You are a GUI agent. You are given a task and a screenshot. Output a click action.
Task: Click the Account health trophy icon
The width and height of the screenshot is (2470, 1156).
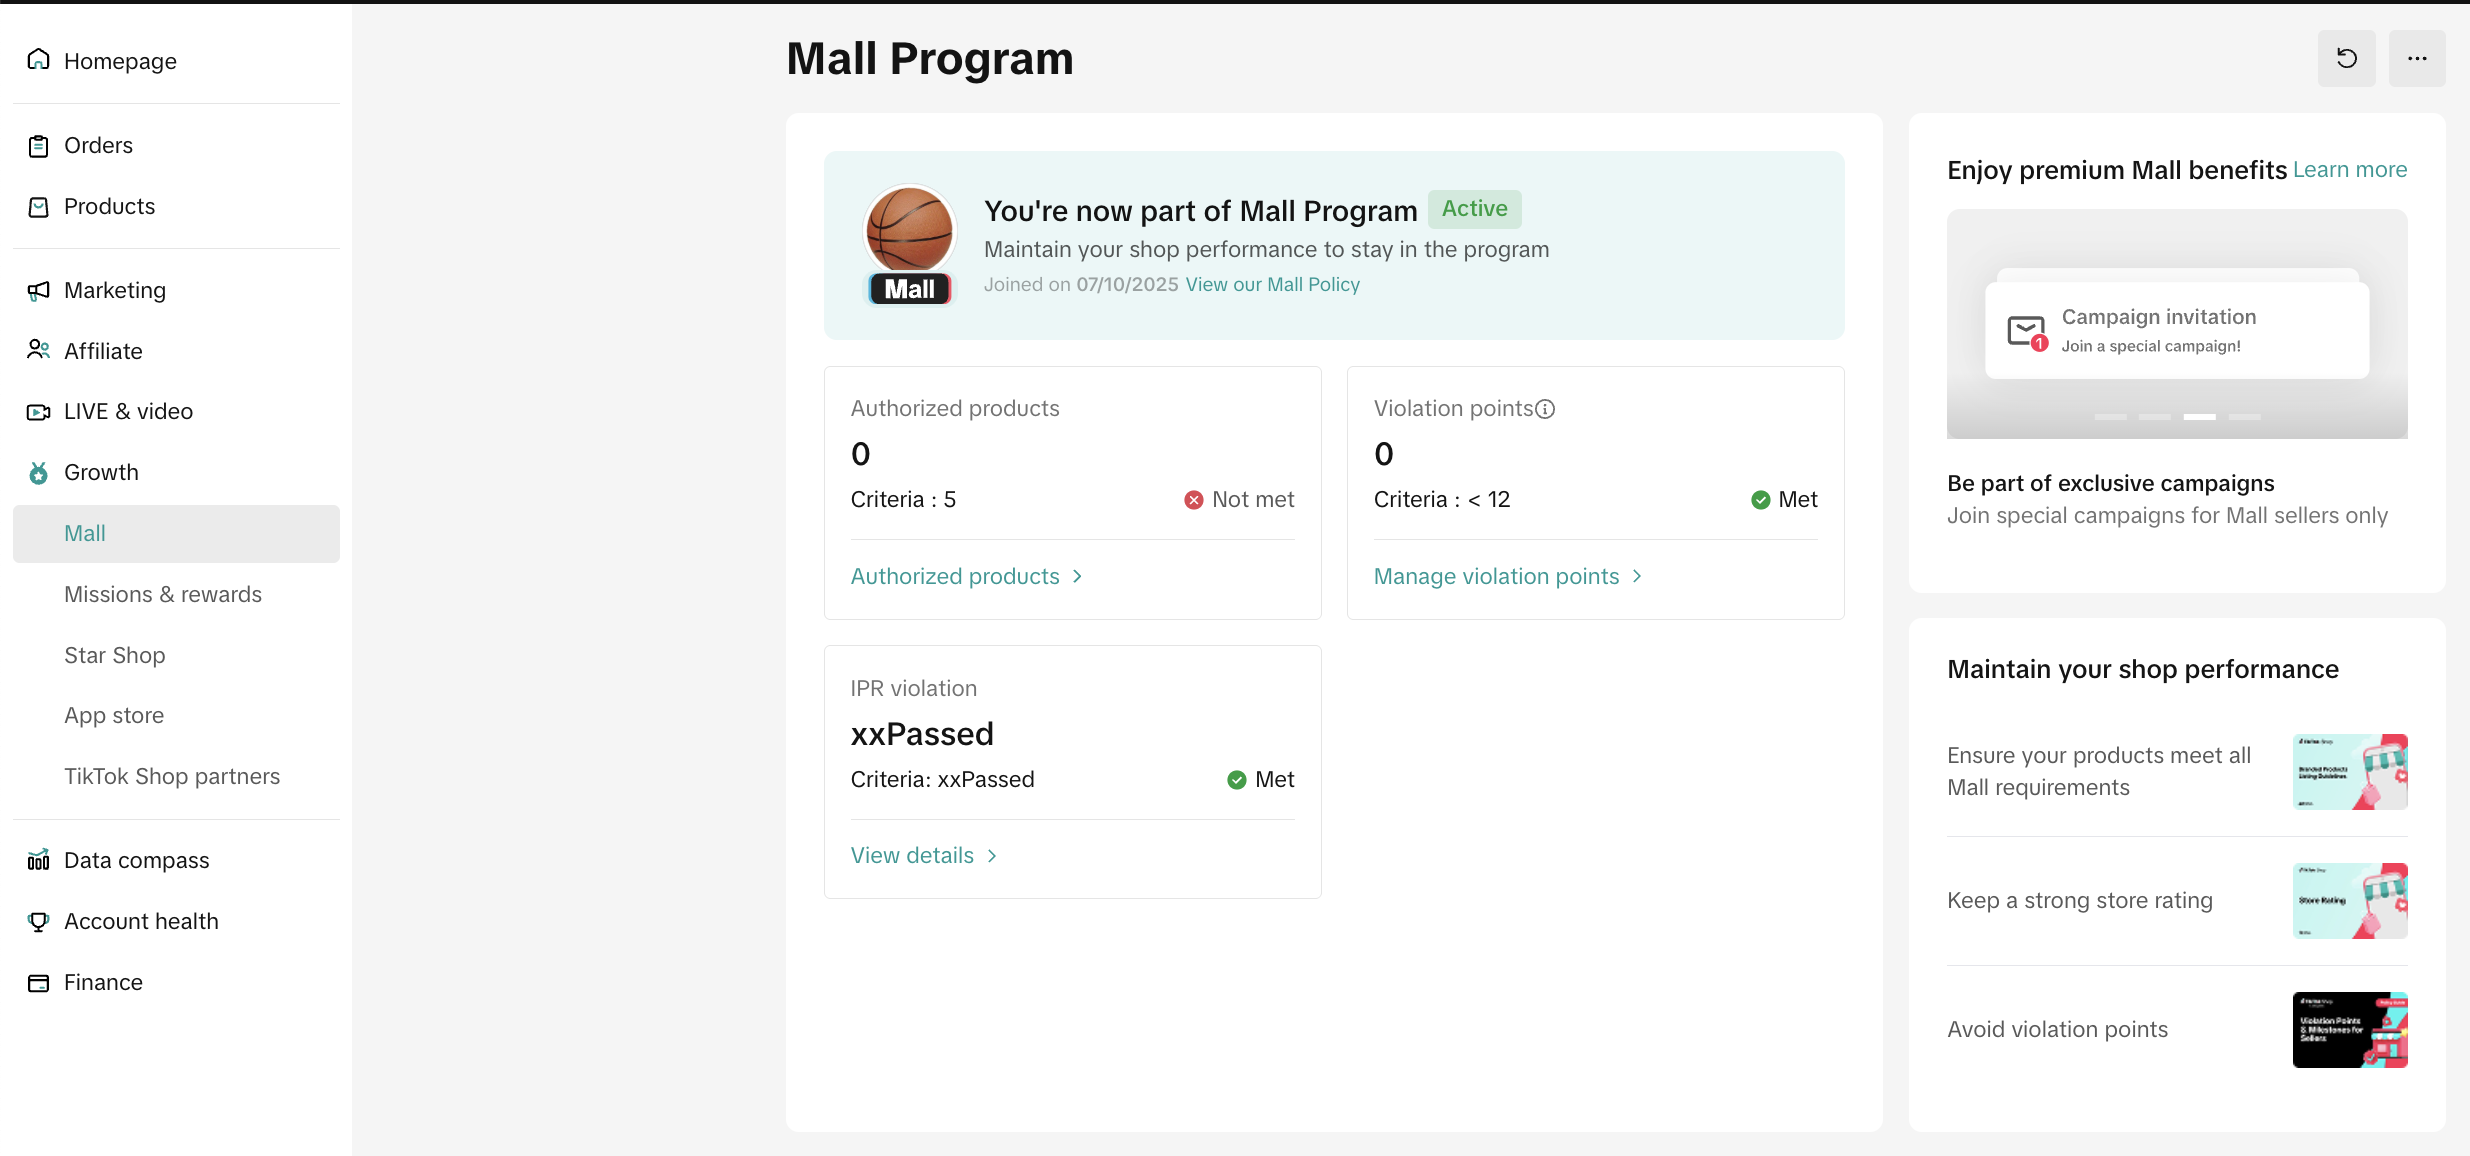tap(39, 922)
